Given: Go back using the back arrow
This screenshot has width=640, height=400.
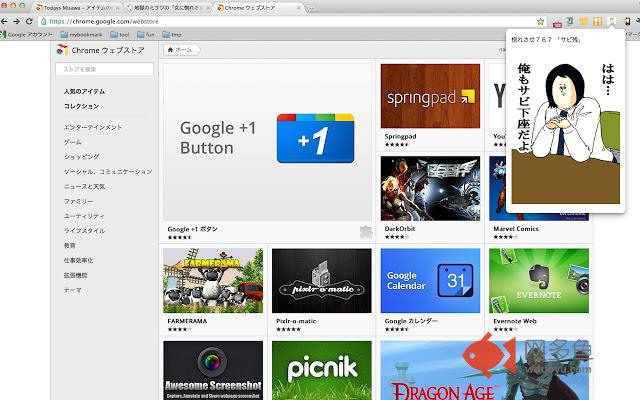Looking at the screenshot, I should tap(4, 21).
